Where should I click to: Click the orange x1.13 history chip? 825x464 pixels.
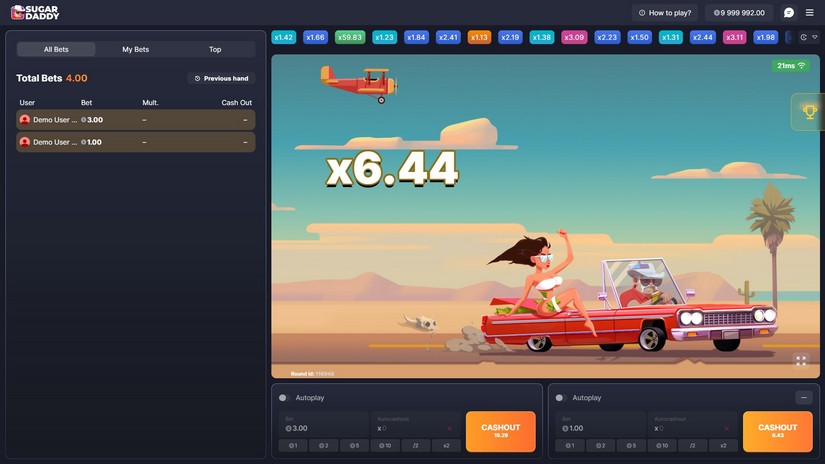click(479, 37)
